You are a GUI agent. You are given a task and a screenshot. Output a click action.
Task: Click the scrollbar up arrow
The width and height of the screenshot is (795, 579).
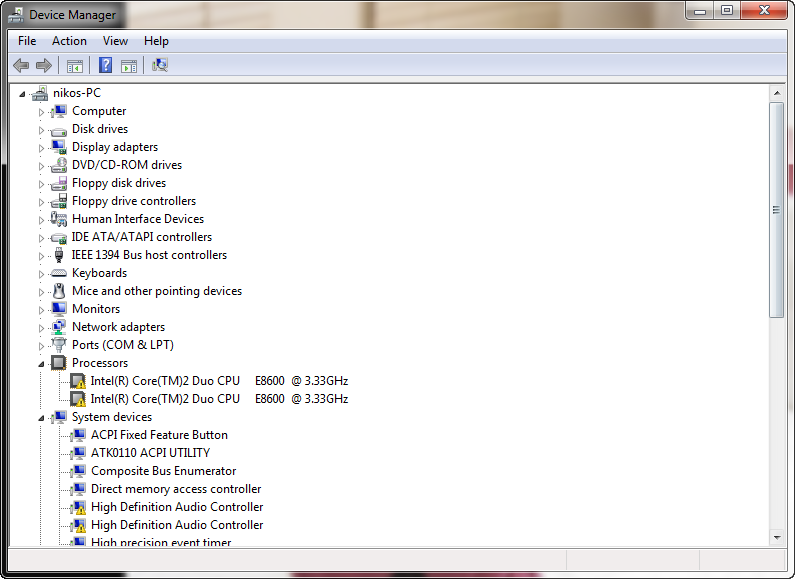(776, 93)
